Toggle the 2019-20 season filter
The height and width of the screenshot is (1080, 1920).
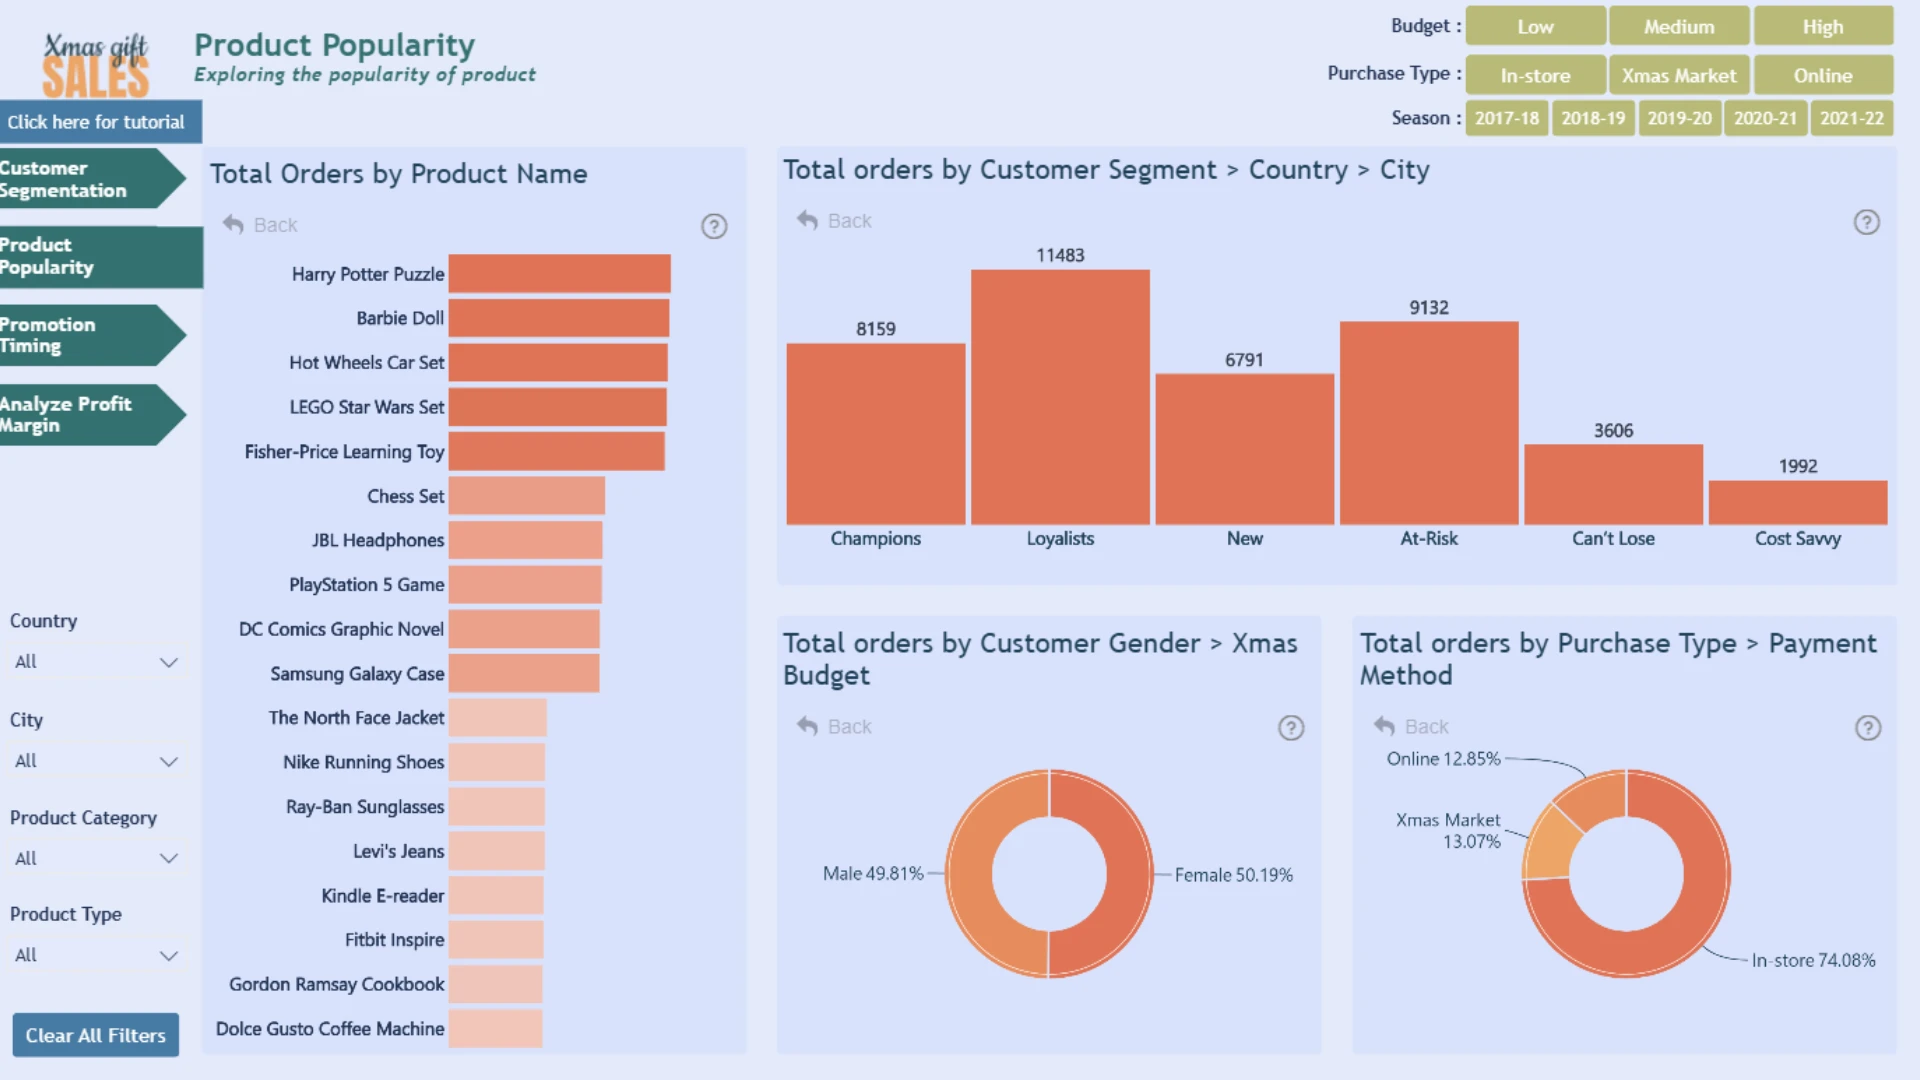pos(1679,118)
